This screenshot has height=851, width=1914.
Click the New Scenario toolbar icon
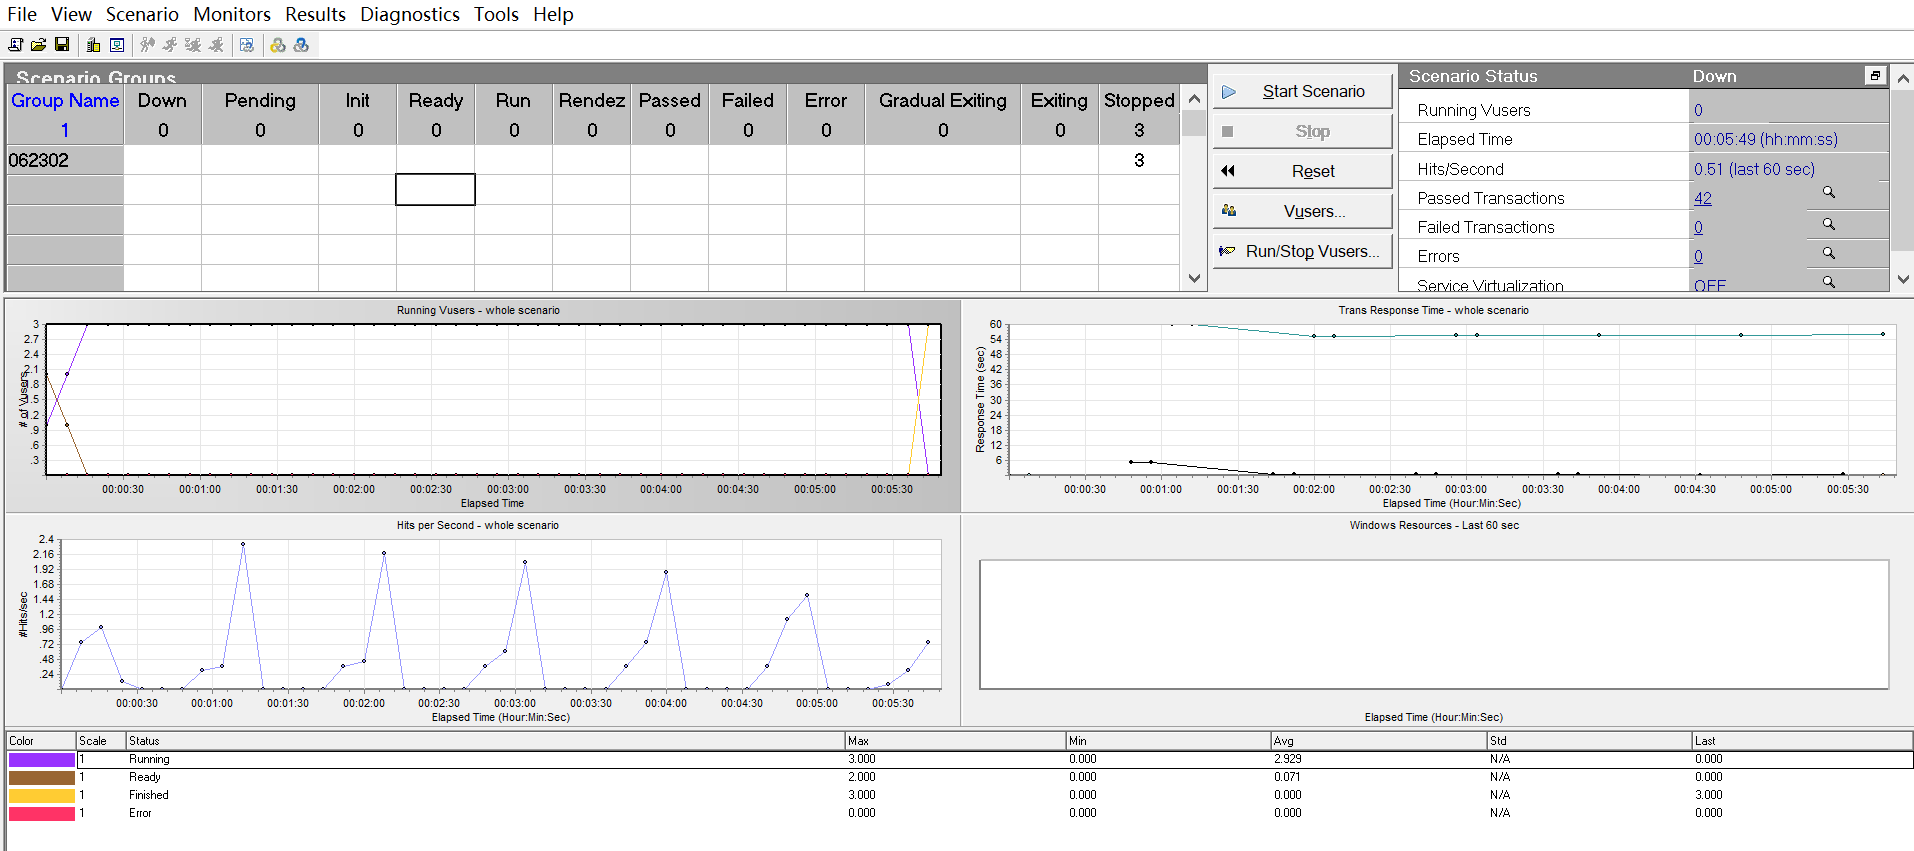point(15,45)
